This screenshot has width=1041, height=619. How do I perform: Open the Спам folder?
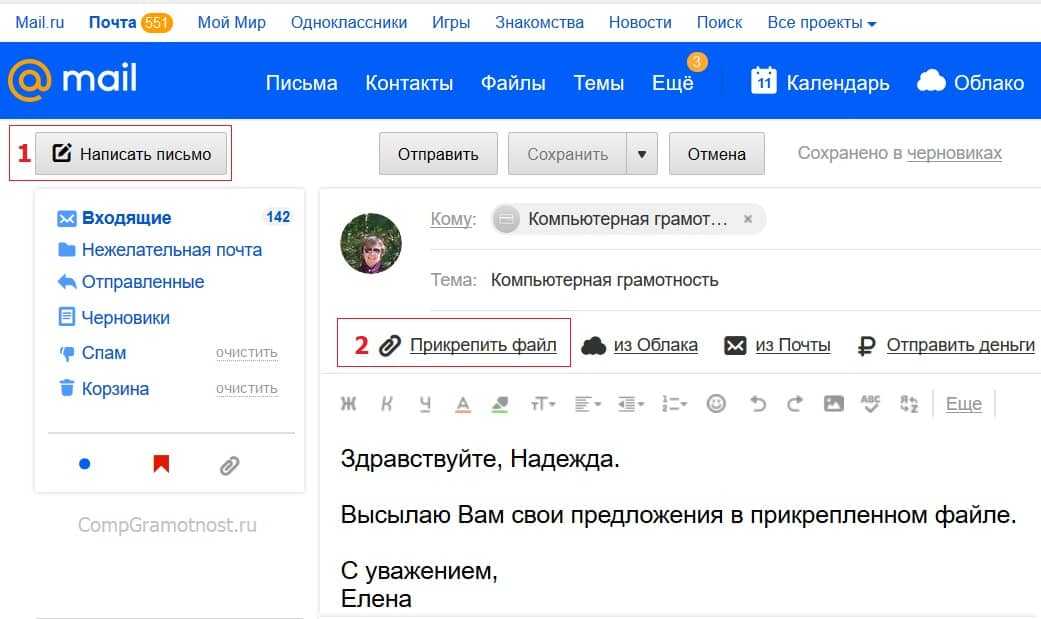104,353
